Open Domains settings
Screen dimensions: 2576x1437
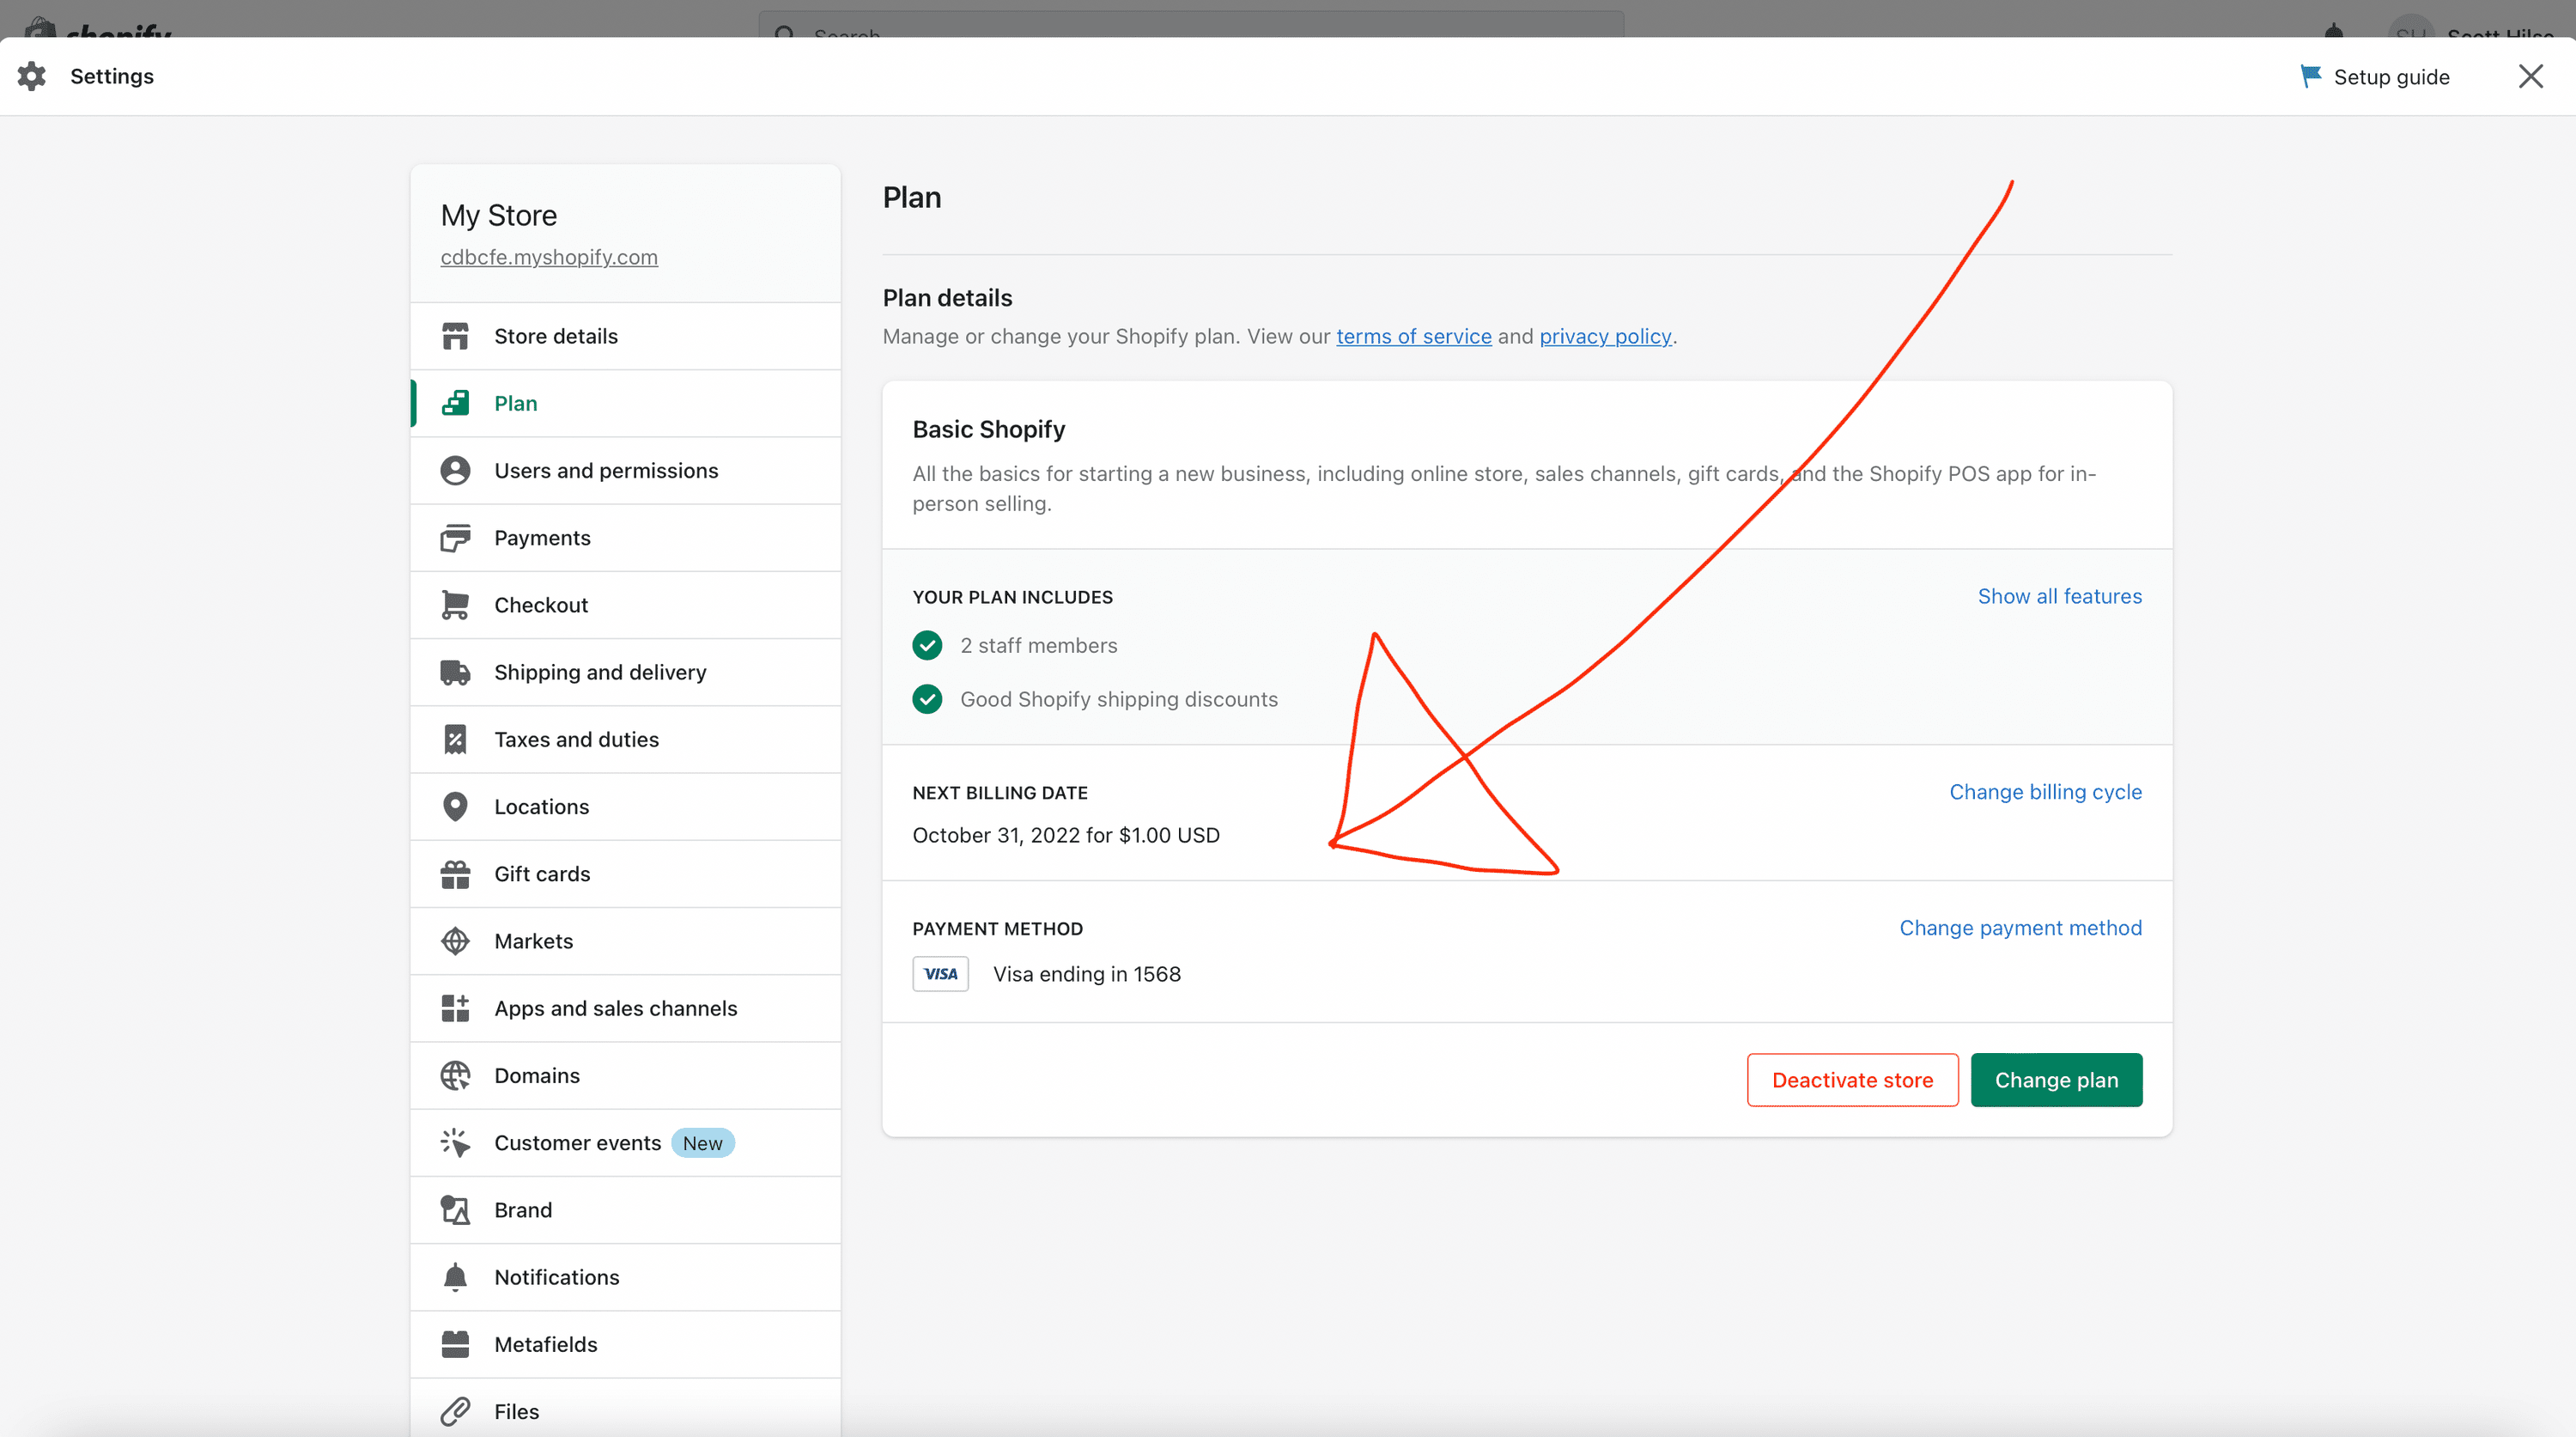tap(625, 1075)
